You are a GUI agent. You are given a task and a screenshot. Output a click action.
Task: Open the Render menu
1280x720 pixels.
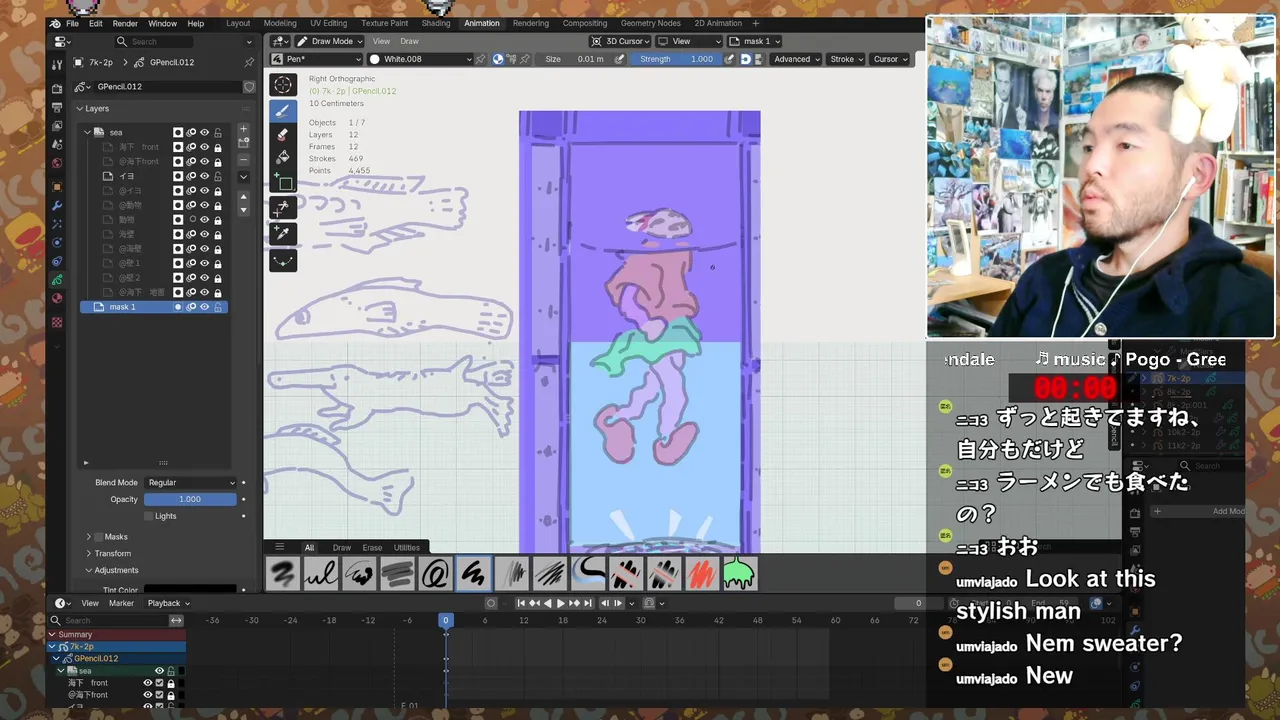(x=125, y=23)
